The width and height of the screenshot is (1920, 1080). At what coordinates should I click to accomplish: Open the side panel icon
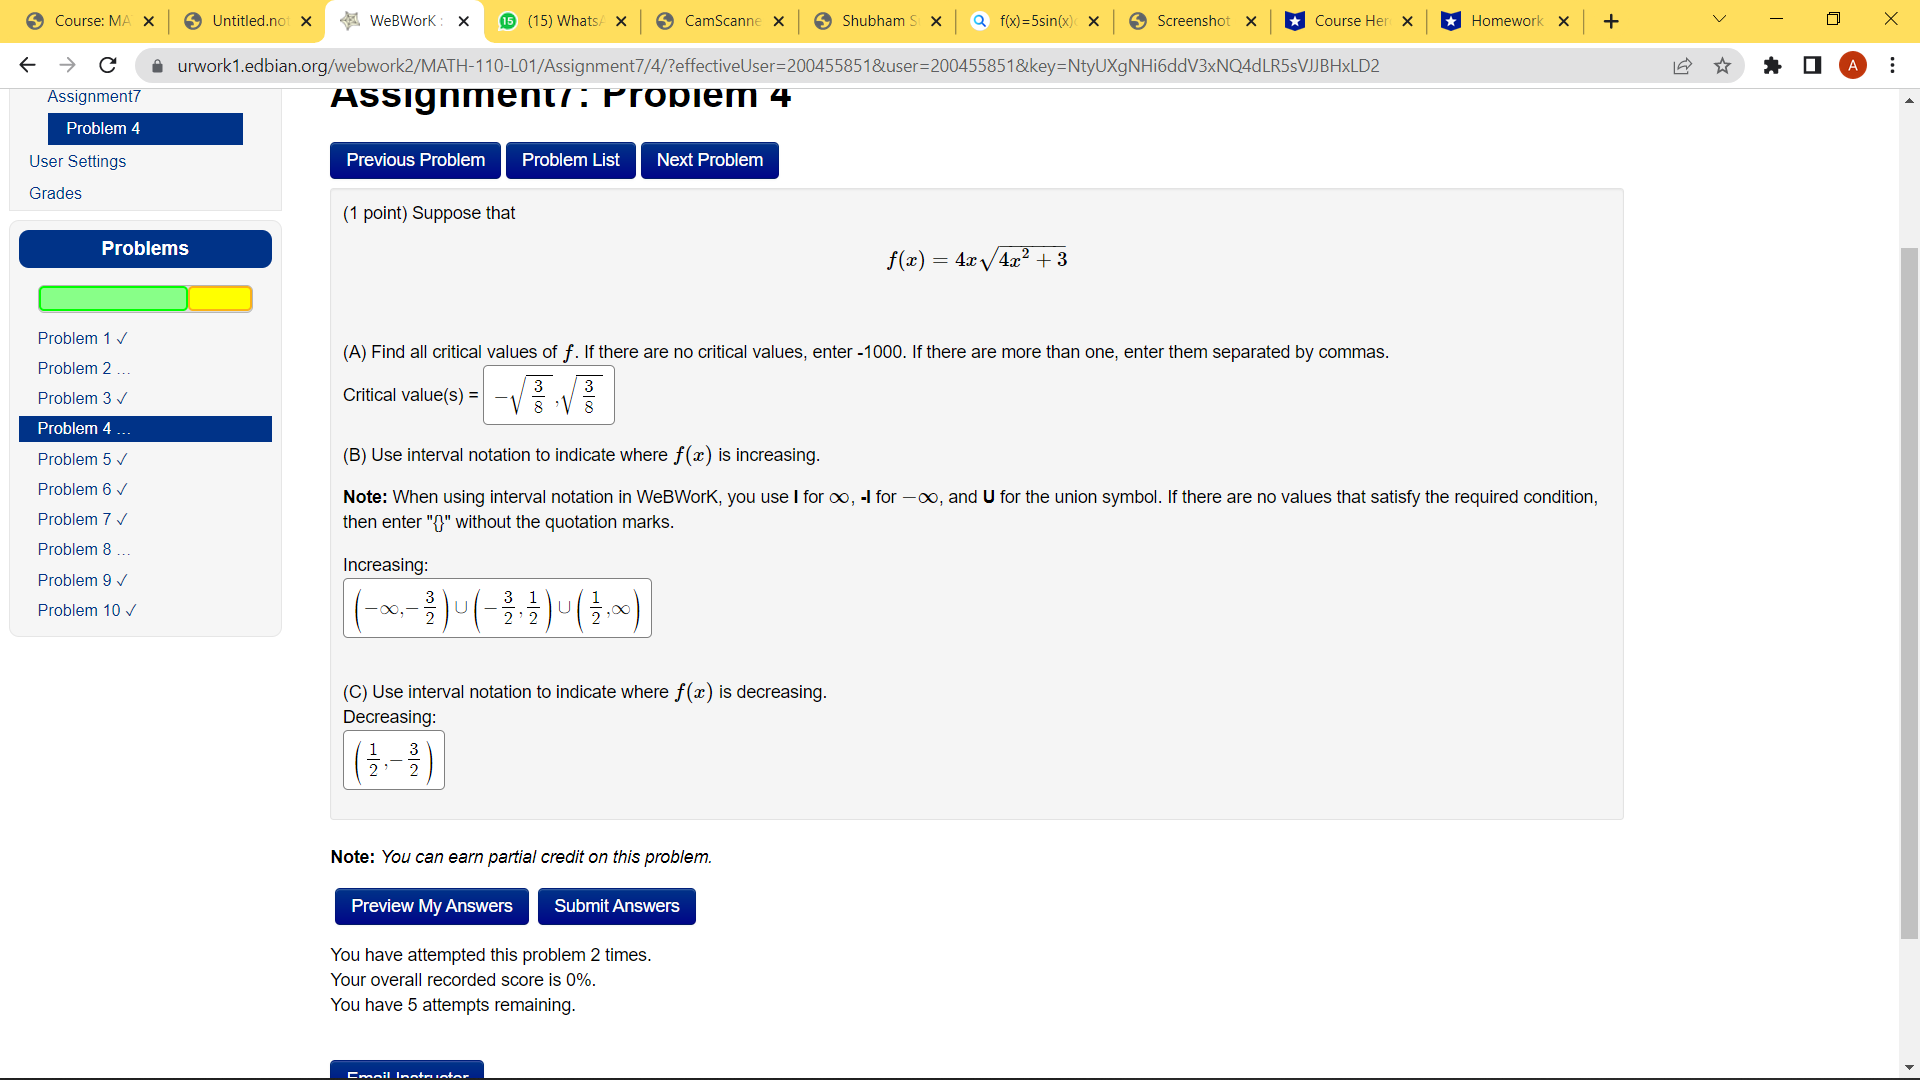1812,66
